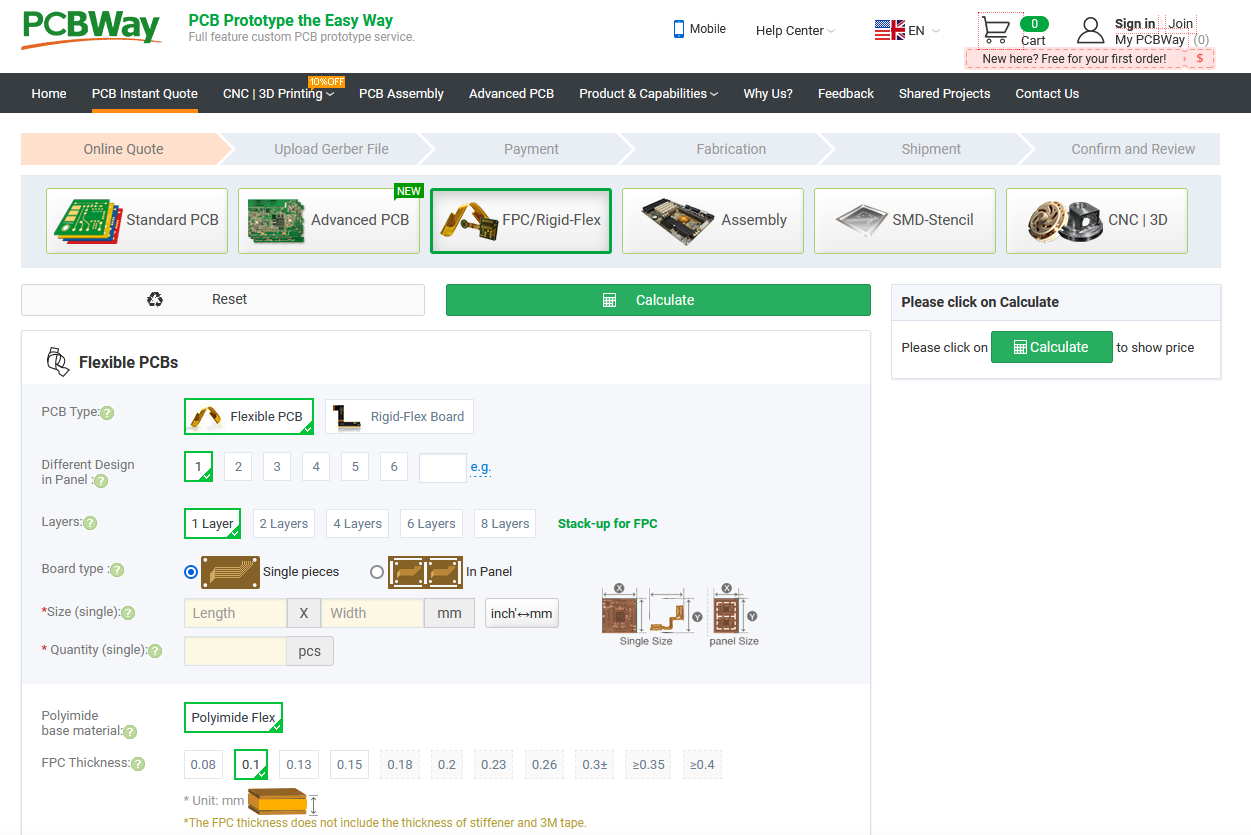Select 4 Layers option
Screen dimensions: 1251x835
[x=358, y=524]
